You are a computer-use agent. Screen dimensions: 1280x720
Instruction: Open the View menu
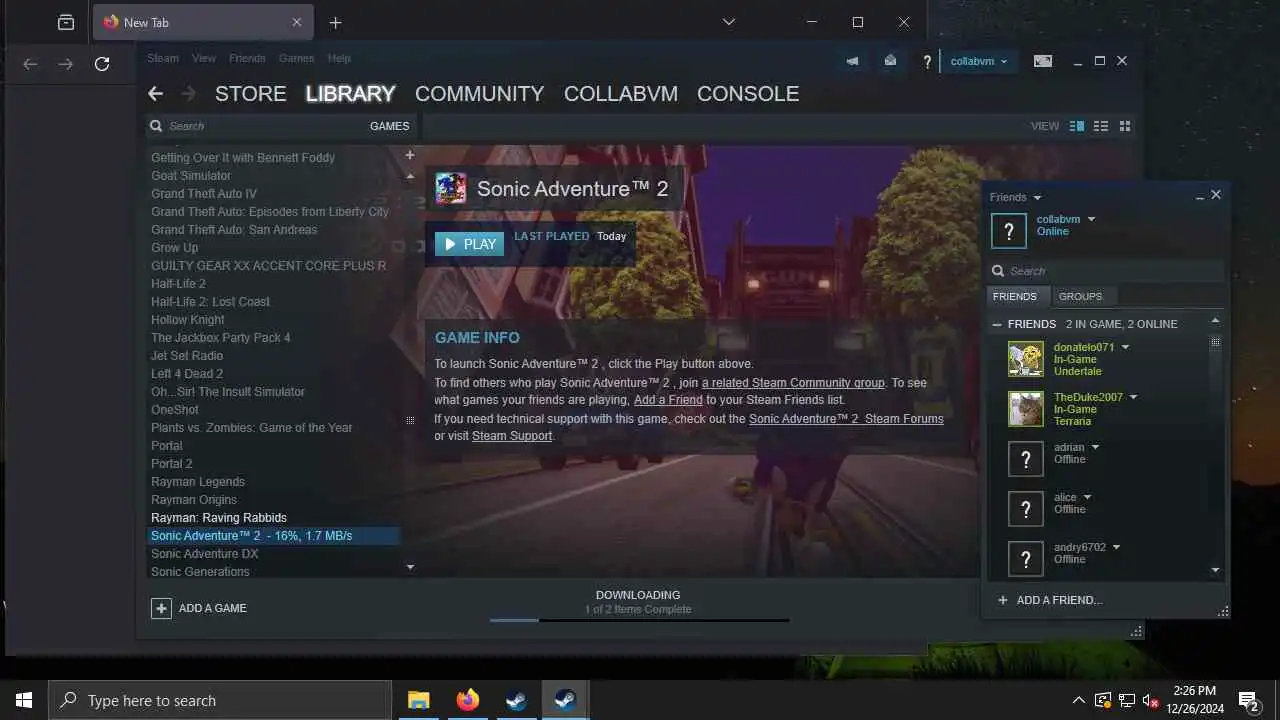pos(204,58)
